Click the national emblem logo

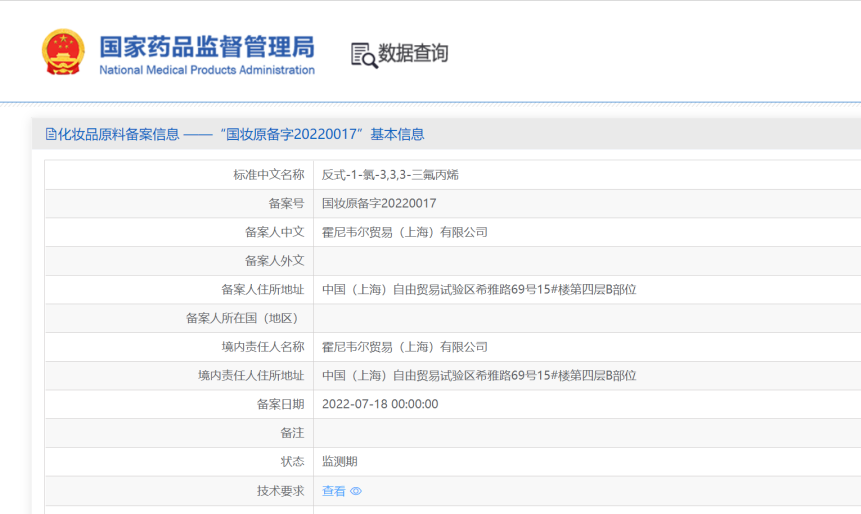point(63,52)
